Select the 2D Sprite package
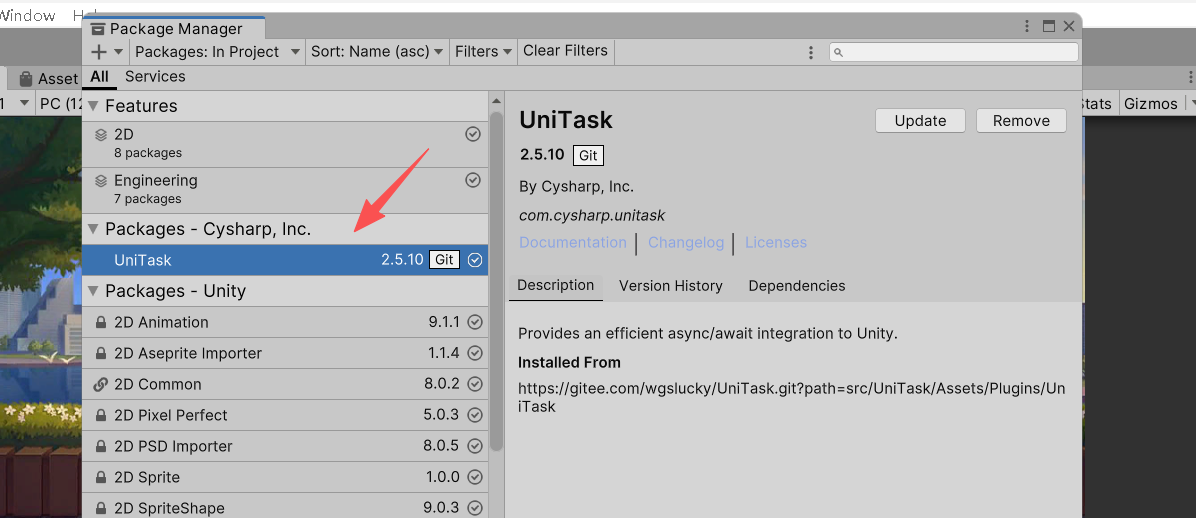 [x=285, y=478]
